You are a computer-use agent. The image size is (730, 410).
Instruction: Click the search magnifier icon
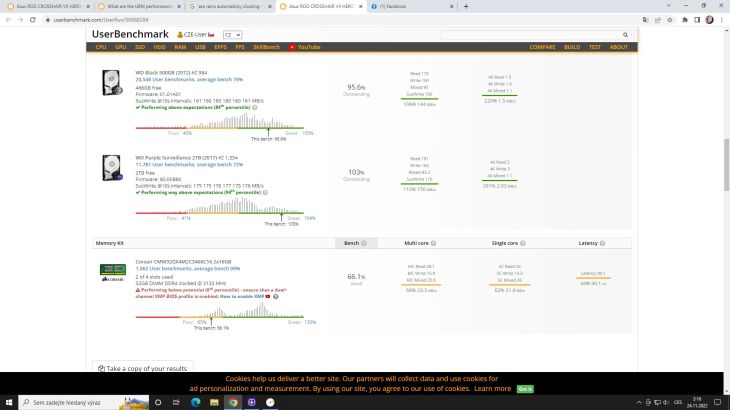click(625, 35)
